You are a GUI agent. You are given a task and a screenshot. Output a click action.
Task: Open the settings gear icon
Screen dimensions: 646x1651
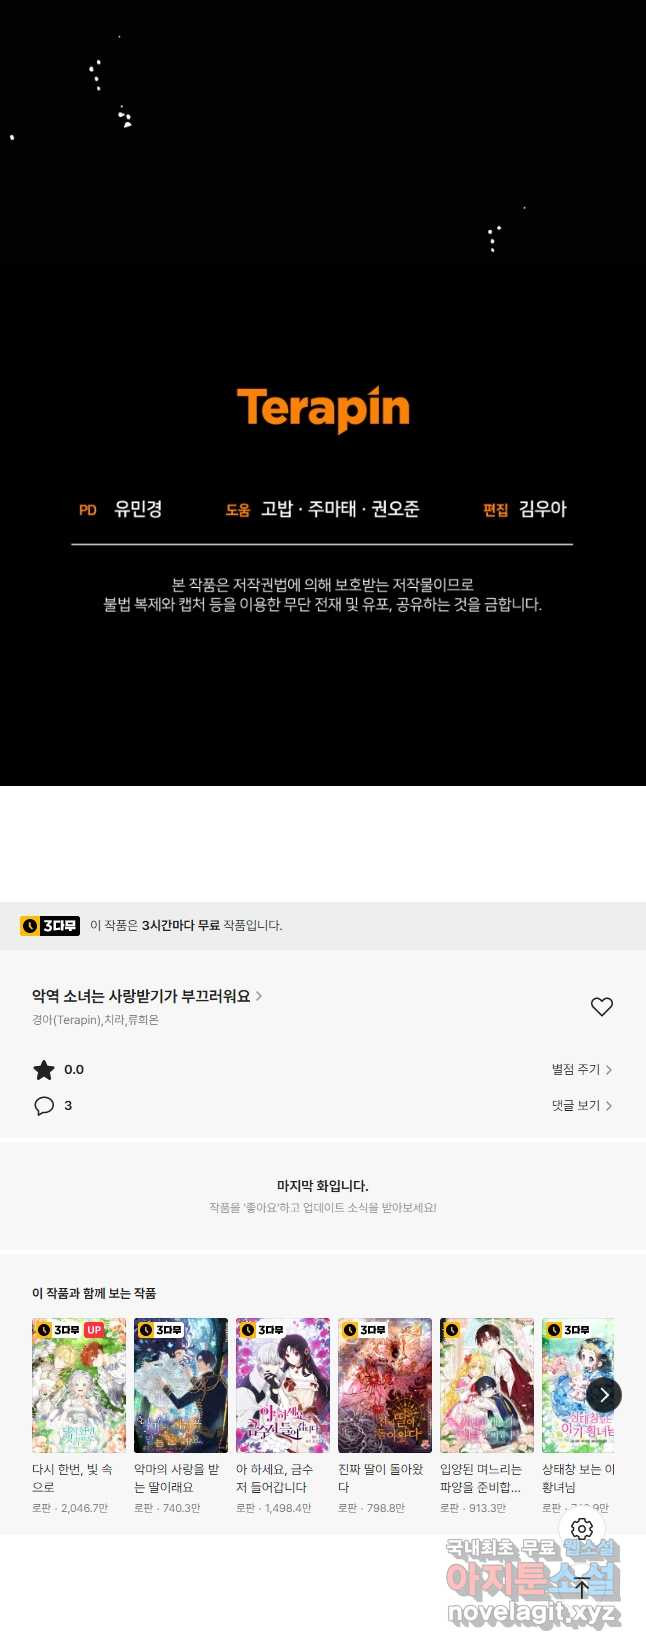tap(582, 1528)
